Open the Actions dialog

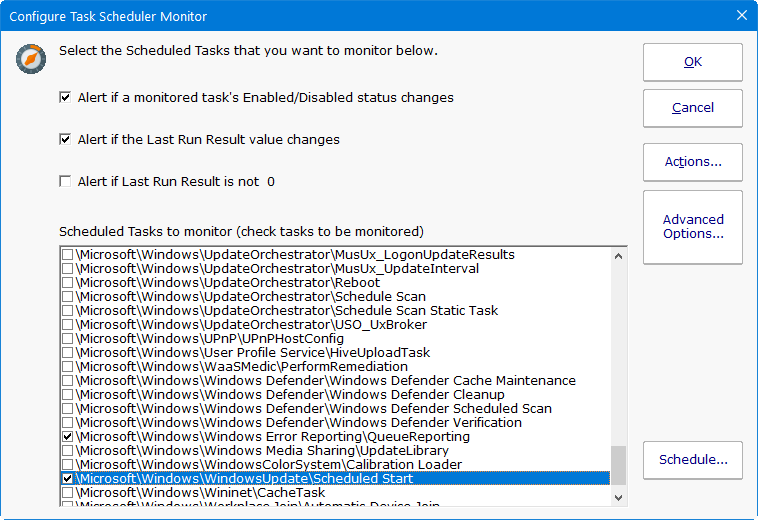tap(692, 162)
